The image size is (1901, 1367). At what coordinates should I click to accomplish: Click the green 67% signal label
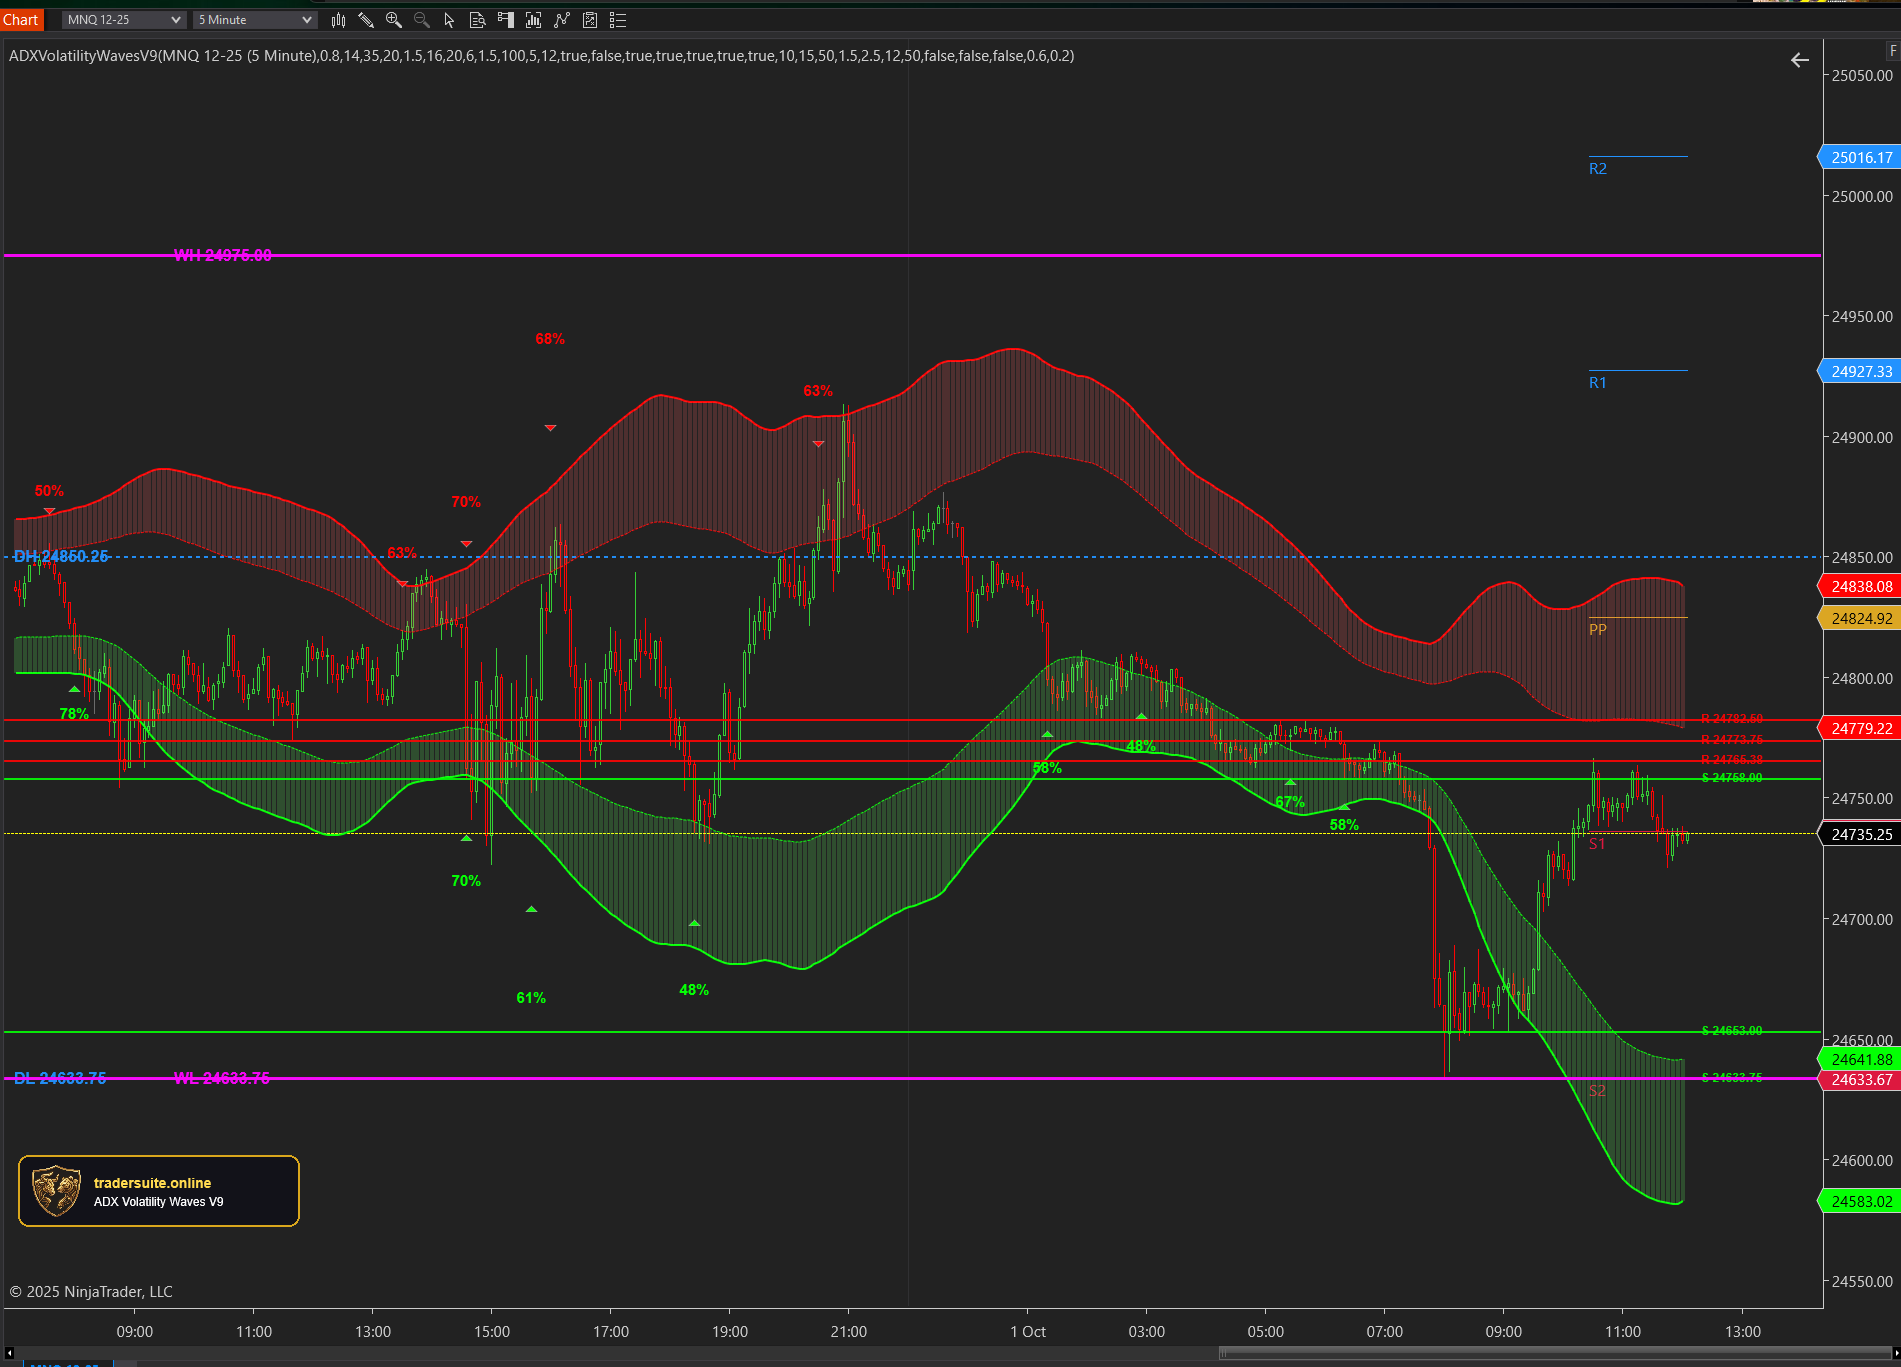click(1290, 802)
